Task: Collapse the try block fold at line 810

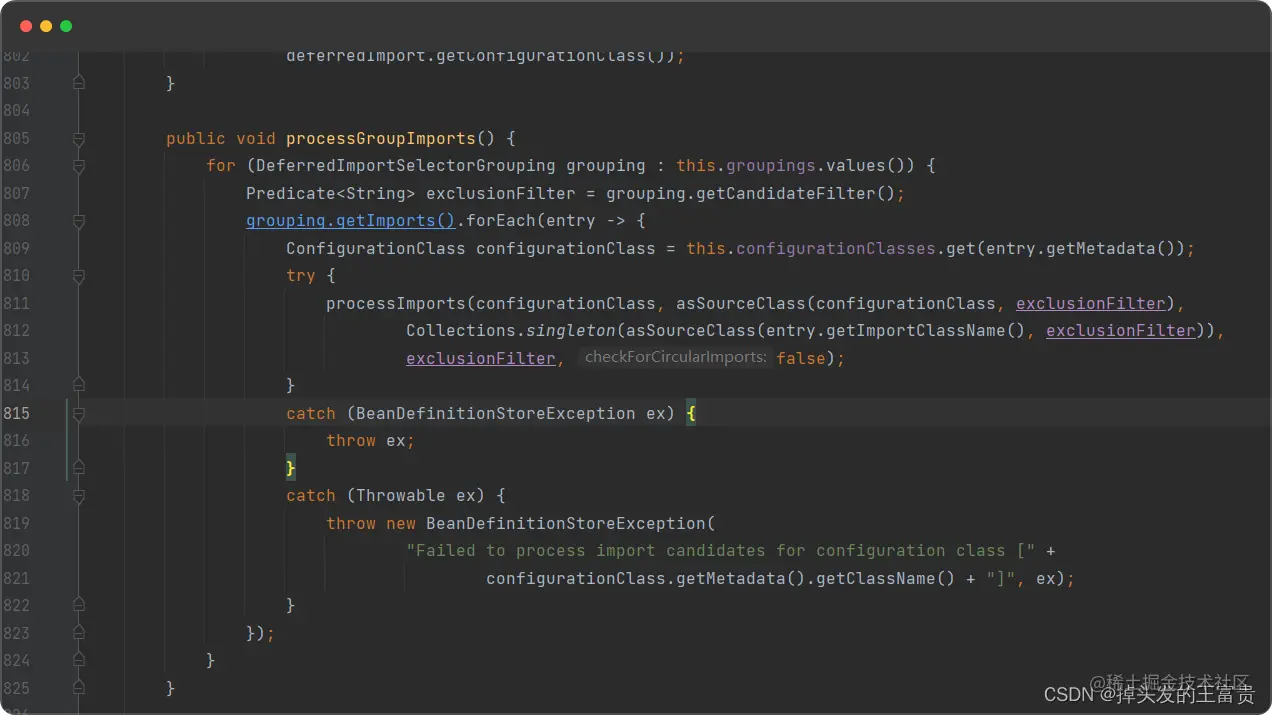Action: (79, 276)
